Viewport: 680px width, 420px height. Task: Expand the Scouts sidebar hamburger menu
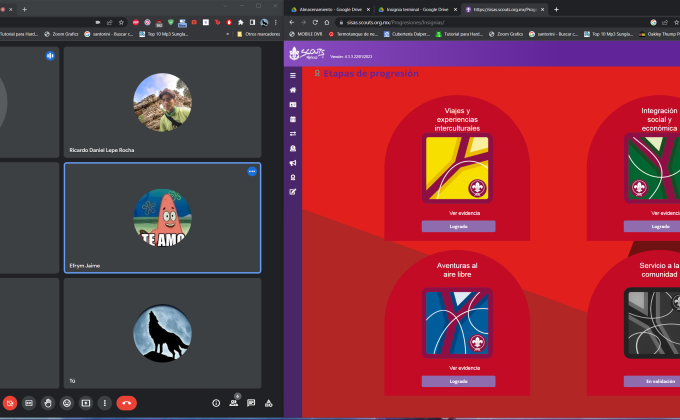pyautogui.click(x=293, y=76)
